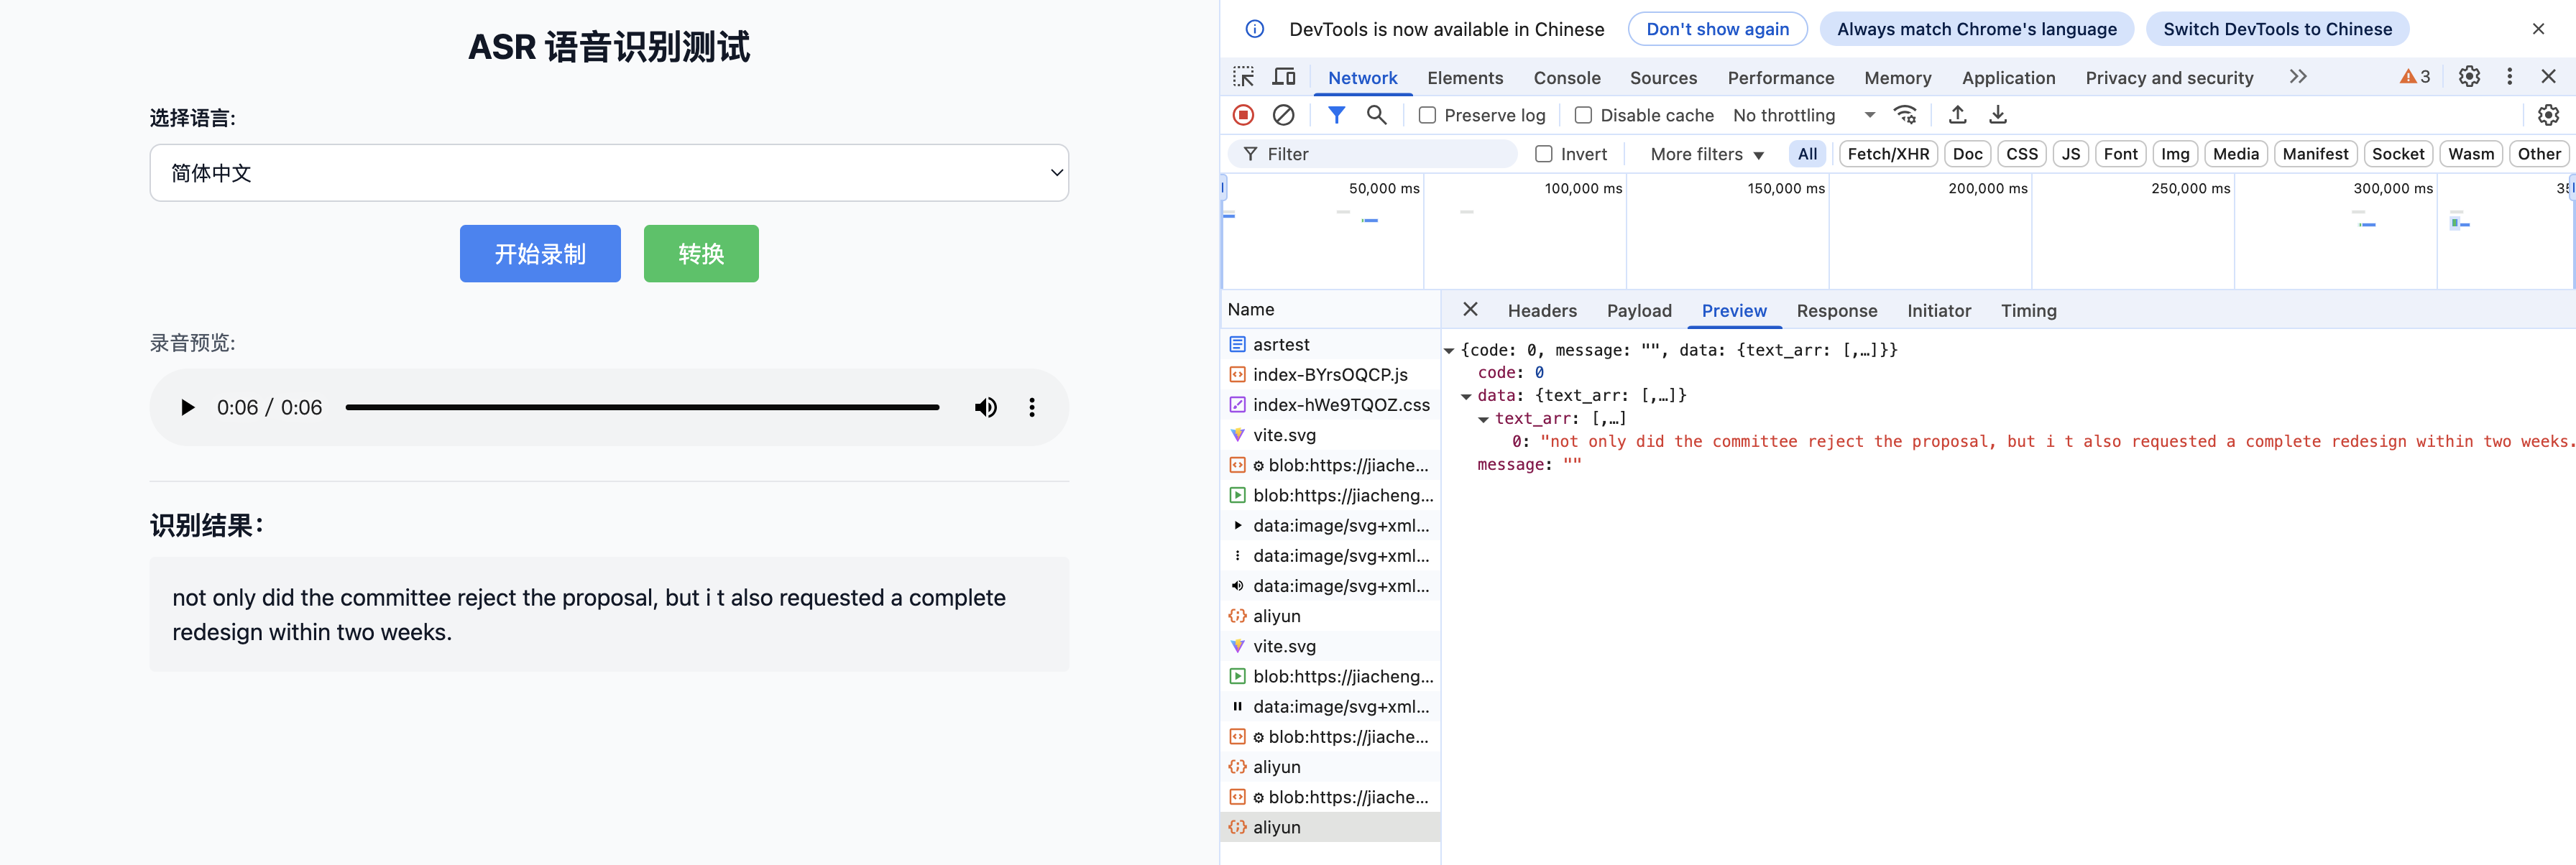
Task: Open the Response tab
Action: (1836, 311)
